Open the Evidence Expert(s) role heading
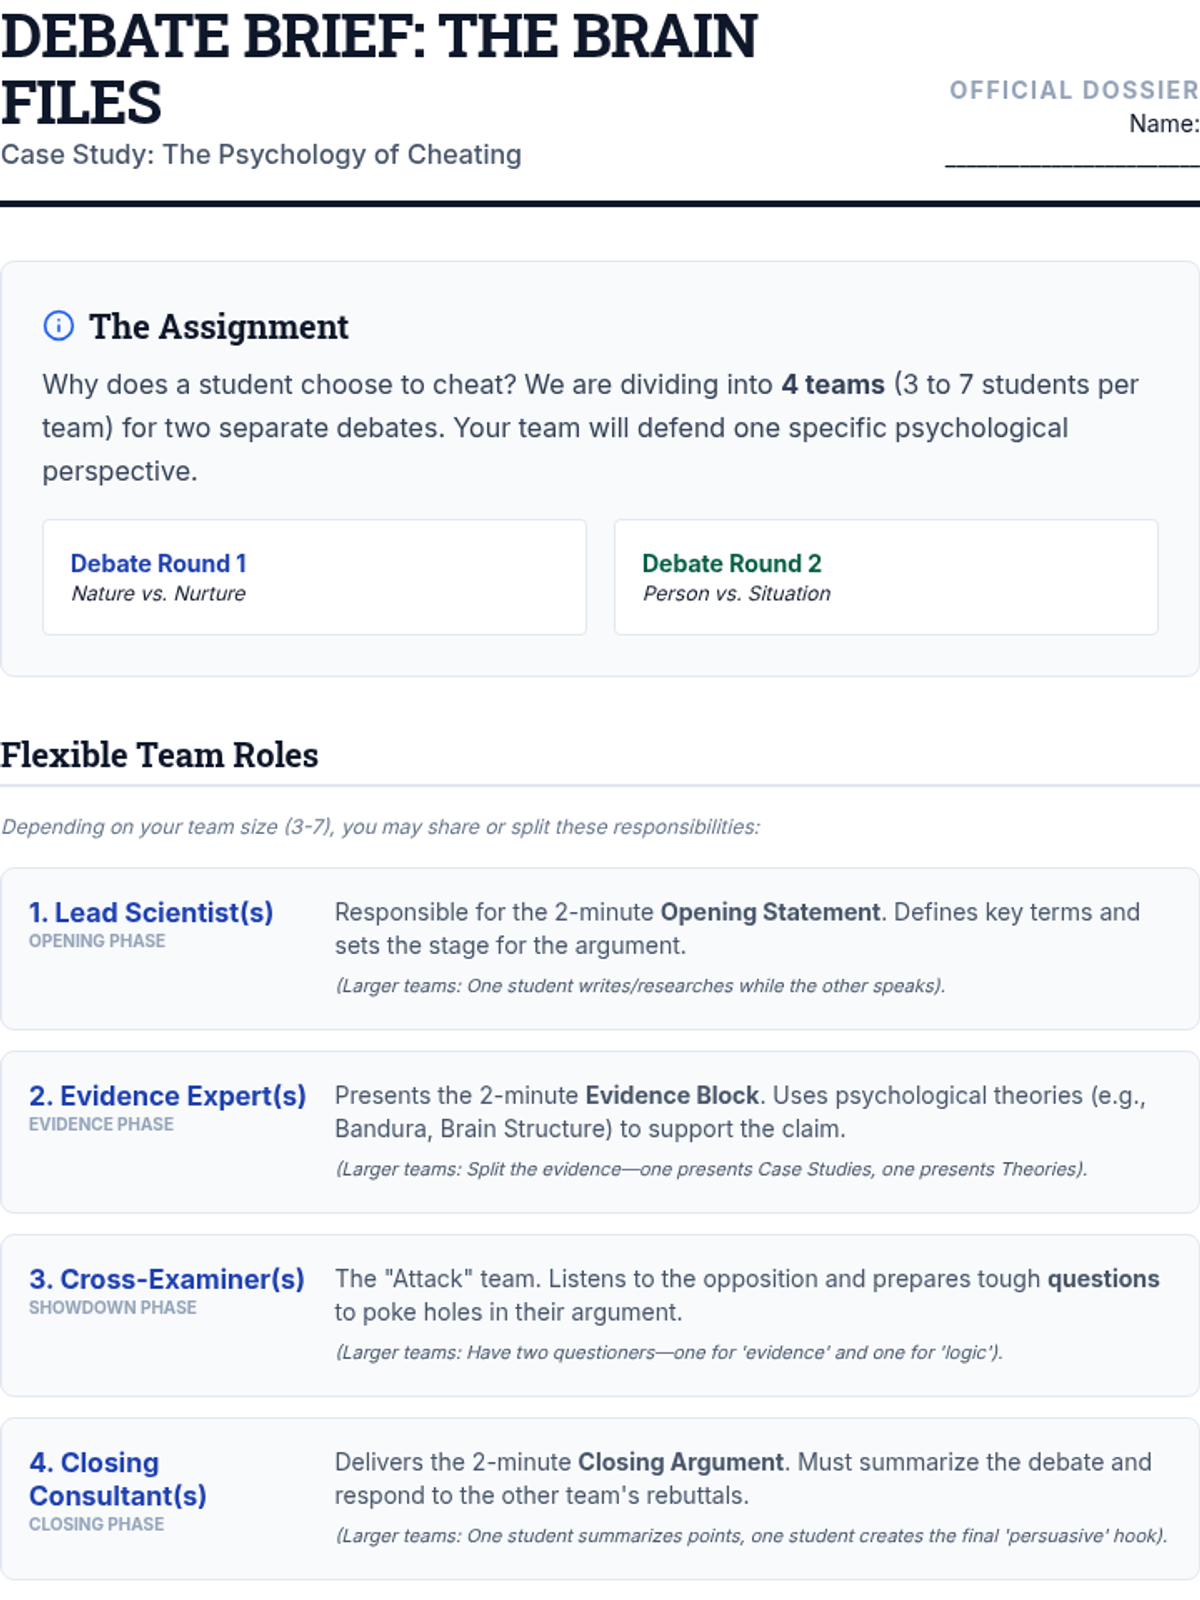The height and width of the screenshot is (1600, 1200). 167,1096
